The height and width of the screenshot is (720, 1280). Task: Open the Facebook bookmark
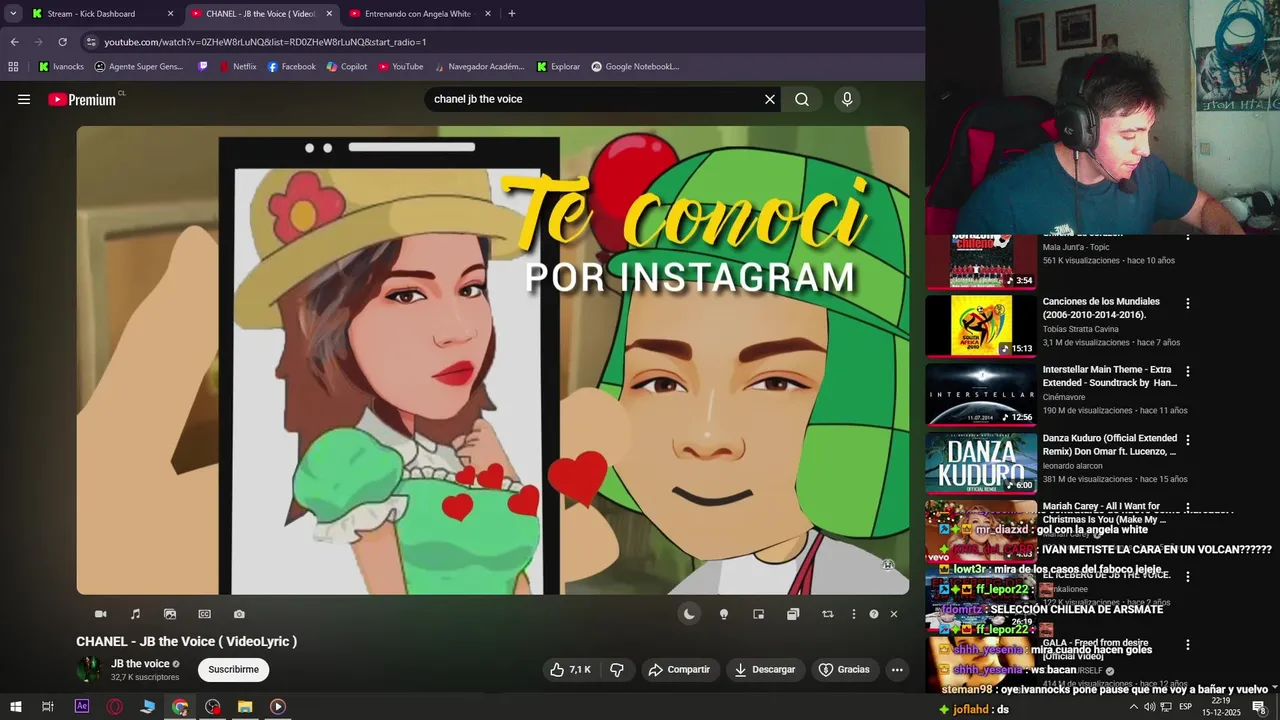click(x=291, y=67)
